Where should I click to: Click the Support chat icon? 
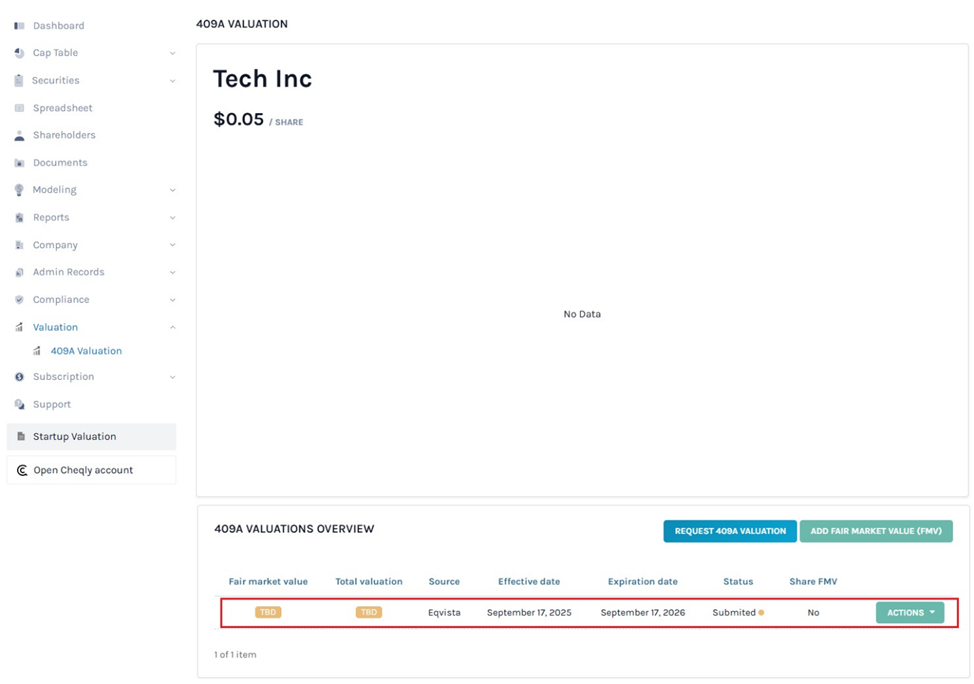(19, 405)
